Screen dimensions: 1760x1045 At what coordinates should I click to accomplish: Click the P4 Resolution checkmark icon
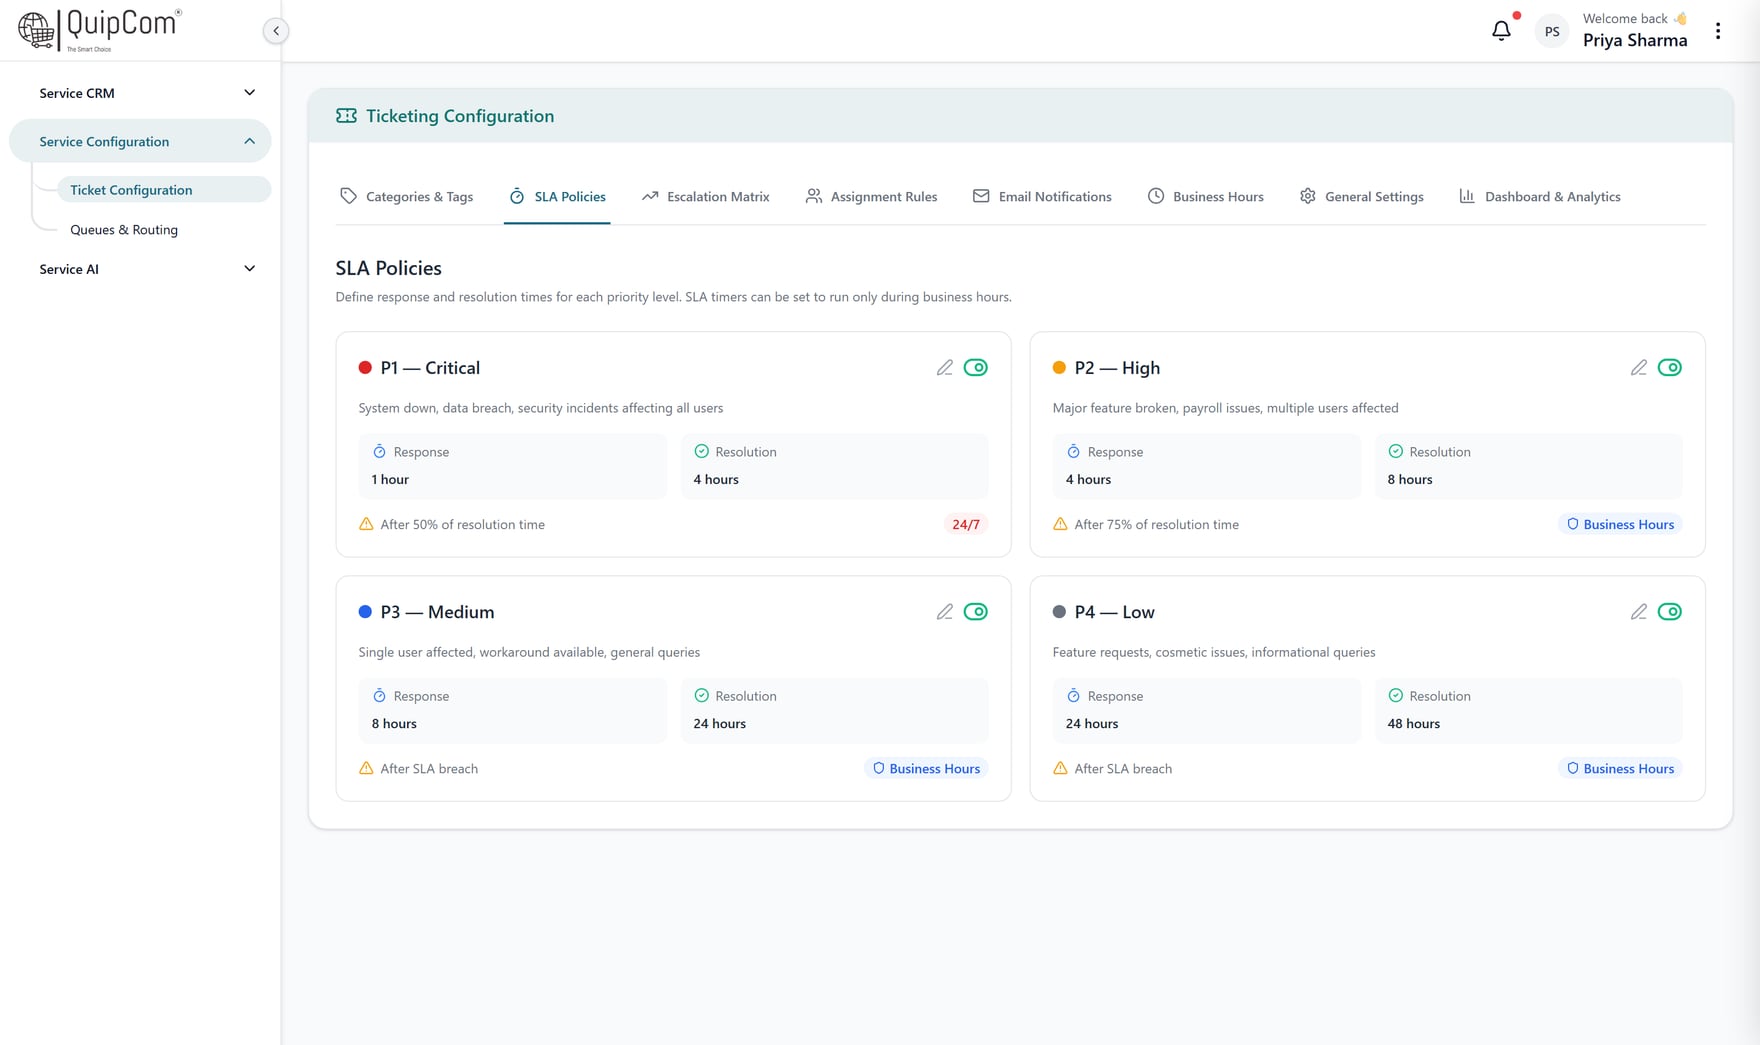coord(1395,696)
